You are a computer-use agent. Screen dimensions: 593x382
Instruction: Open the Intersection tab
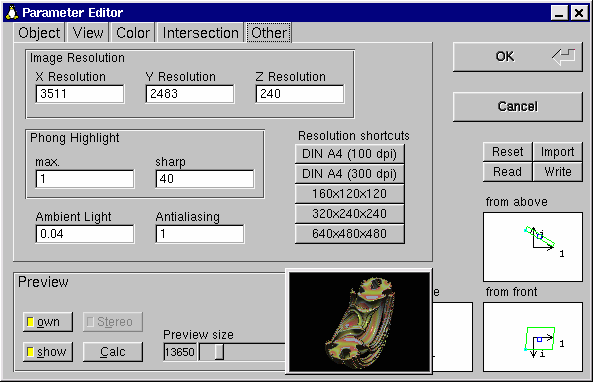(x=200, y=33)
